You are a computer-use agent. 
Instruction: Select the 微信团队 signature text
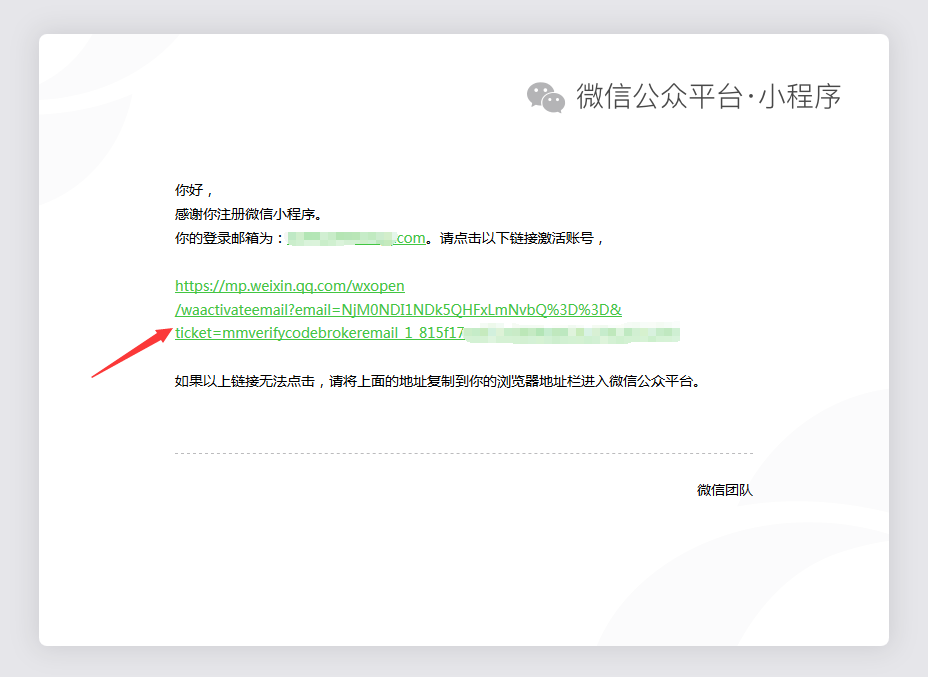coord(725,490)
